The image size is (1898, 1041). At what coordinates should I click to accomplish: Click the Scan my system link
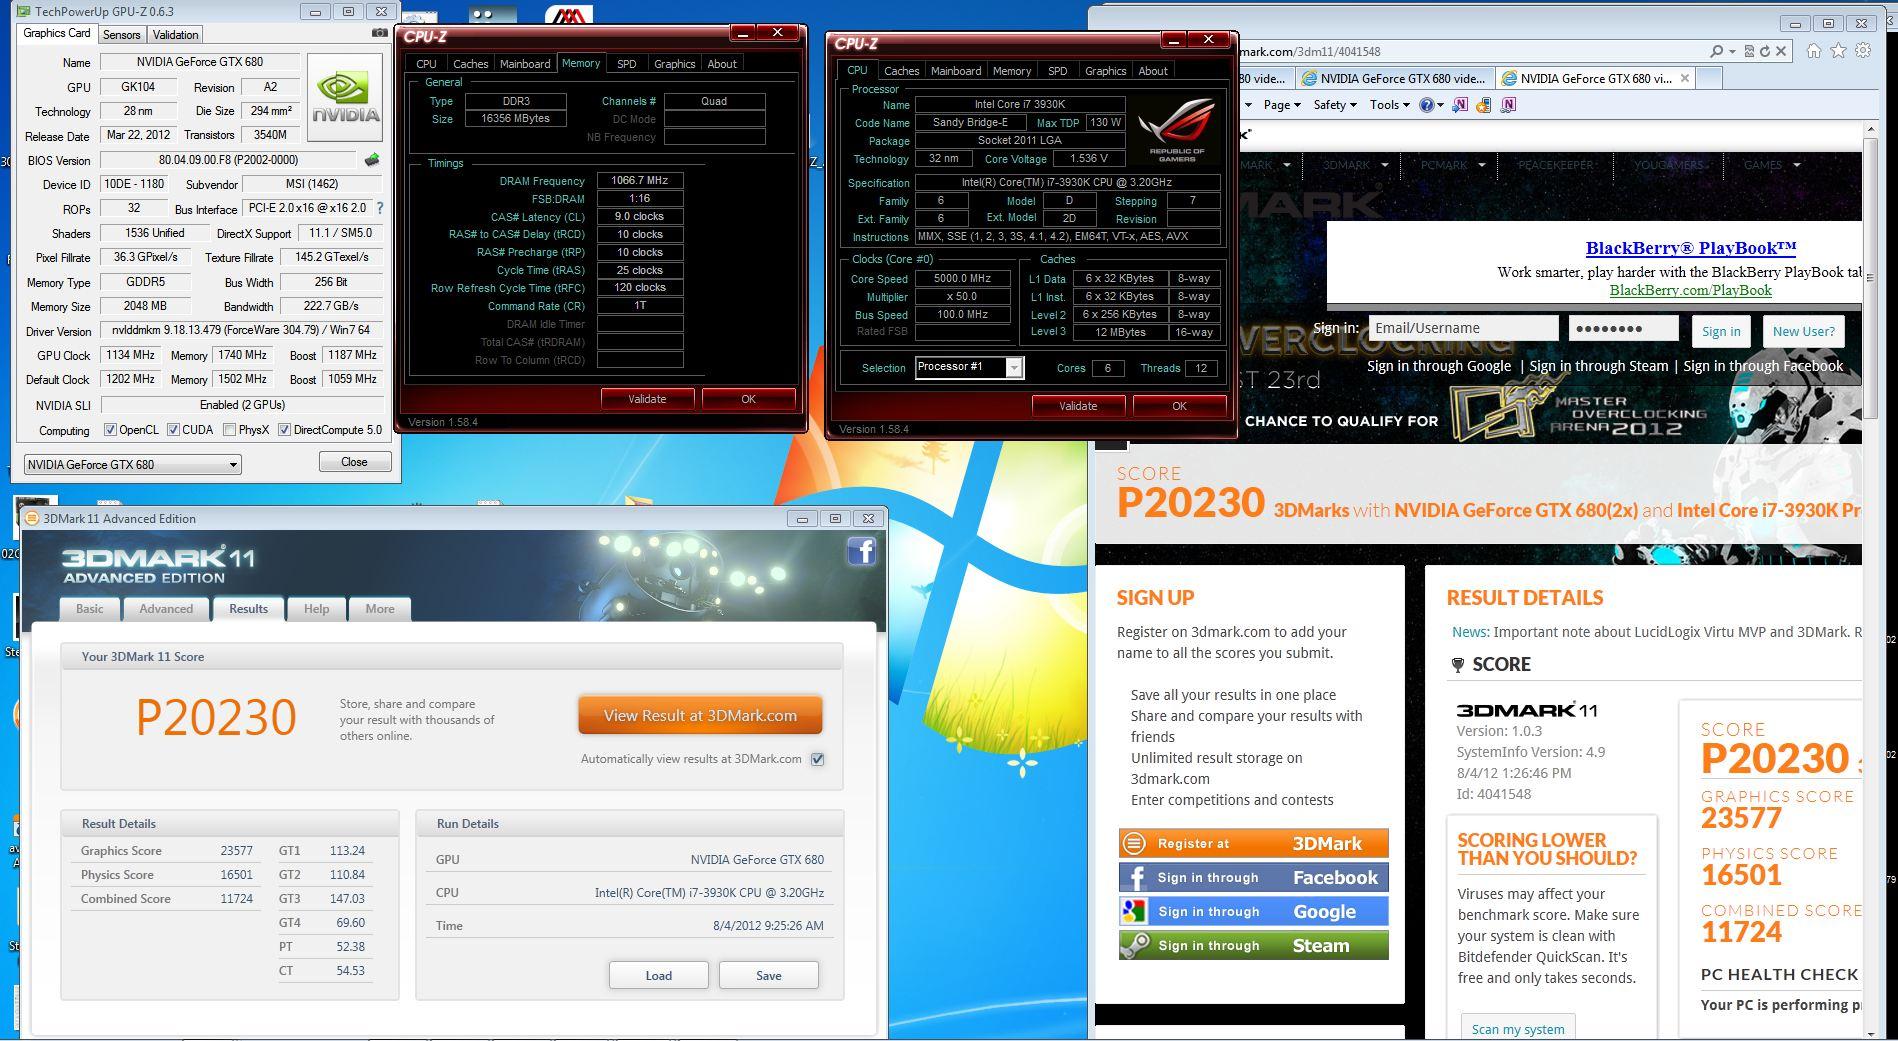[x=1517, y=1028]
